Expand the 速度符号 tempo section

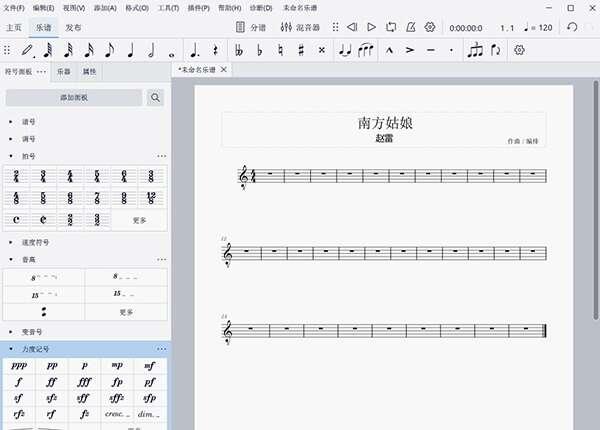pyautogui.click(x=11, y=241)
